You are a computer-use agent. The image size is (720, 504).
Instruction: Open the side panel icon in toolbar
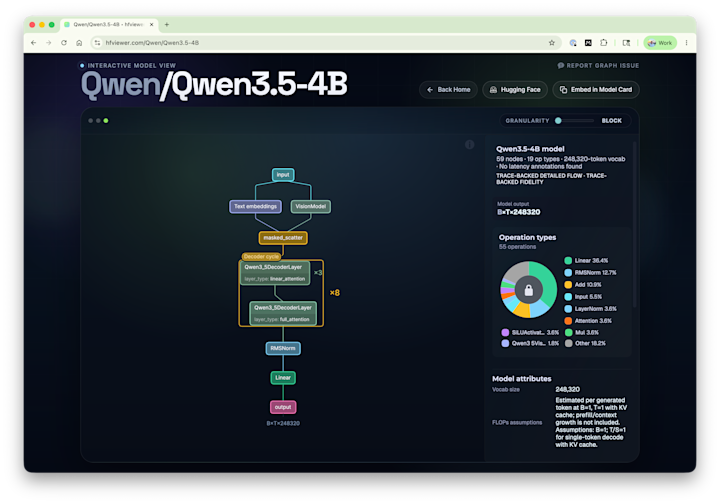click(x=626, y=43)
